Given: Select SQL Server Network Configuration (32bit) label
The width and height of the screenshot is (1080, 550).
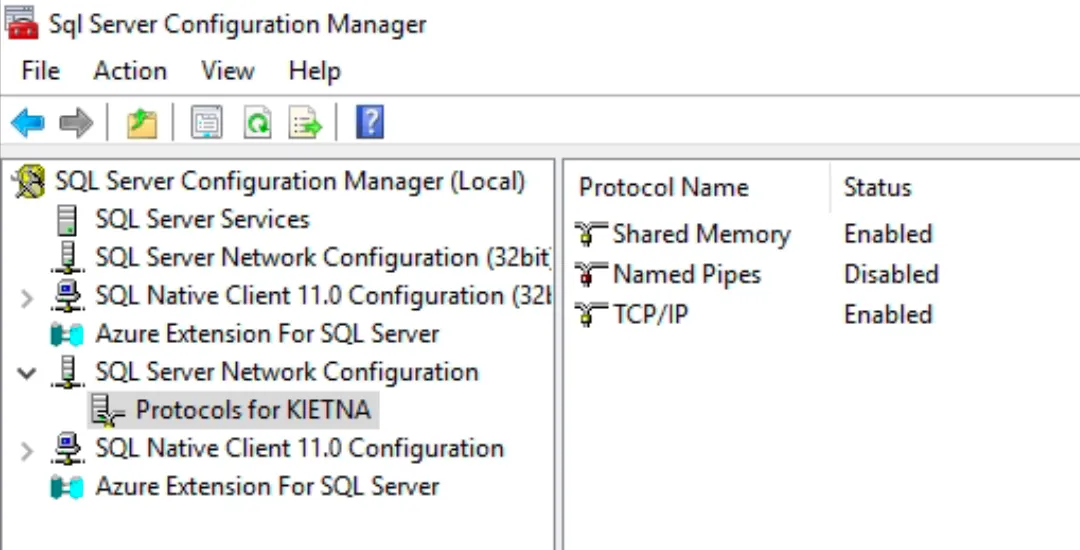Looking at the screenshot, I should point(323,258).
